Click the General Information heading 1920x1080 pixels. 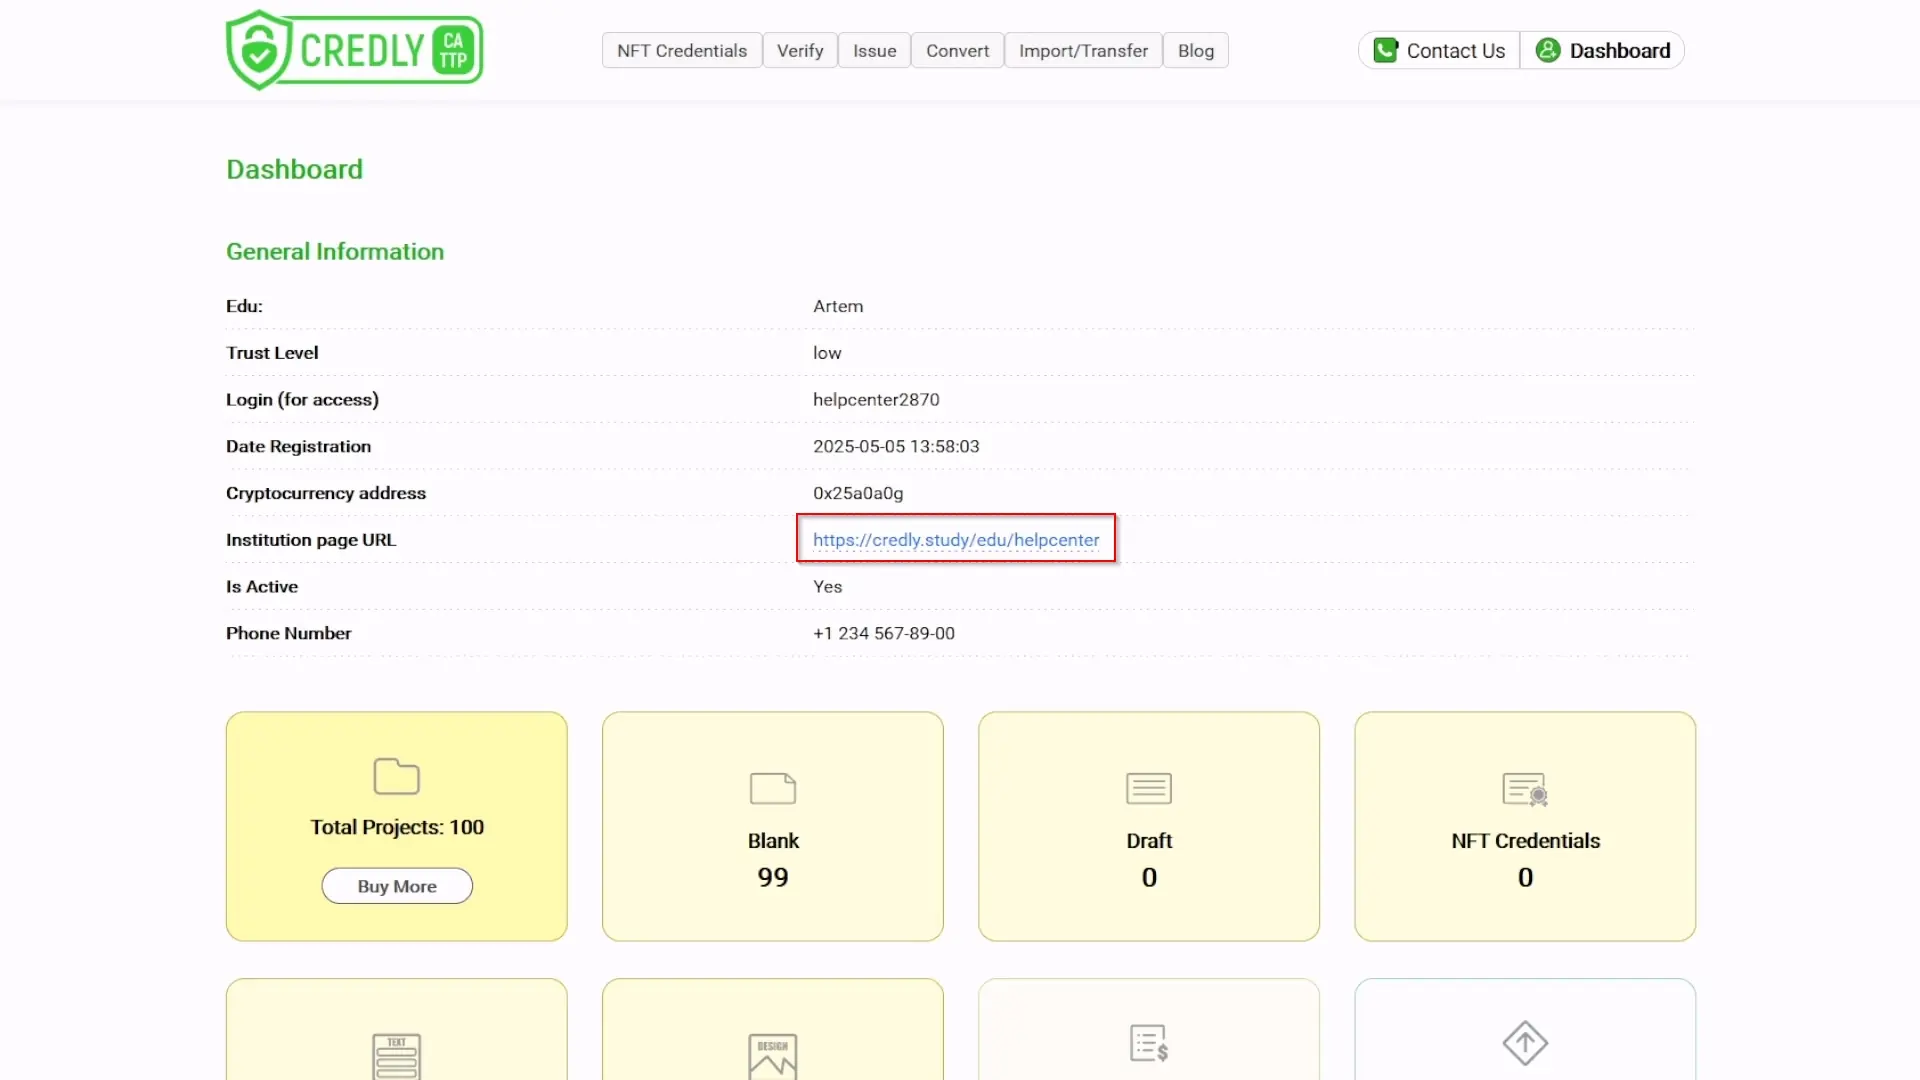(335, 251)
